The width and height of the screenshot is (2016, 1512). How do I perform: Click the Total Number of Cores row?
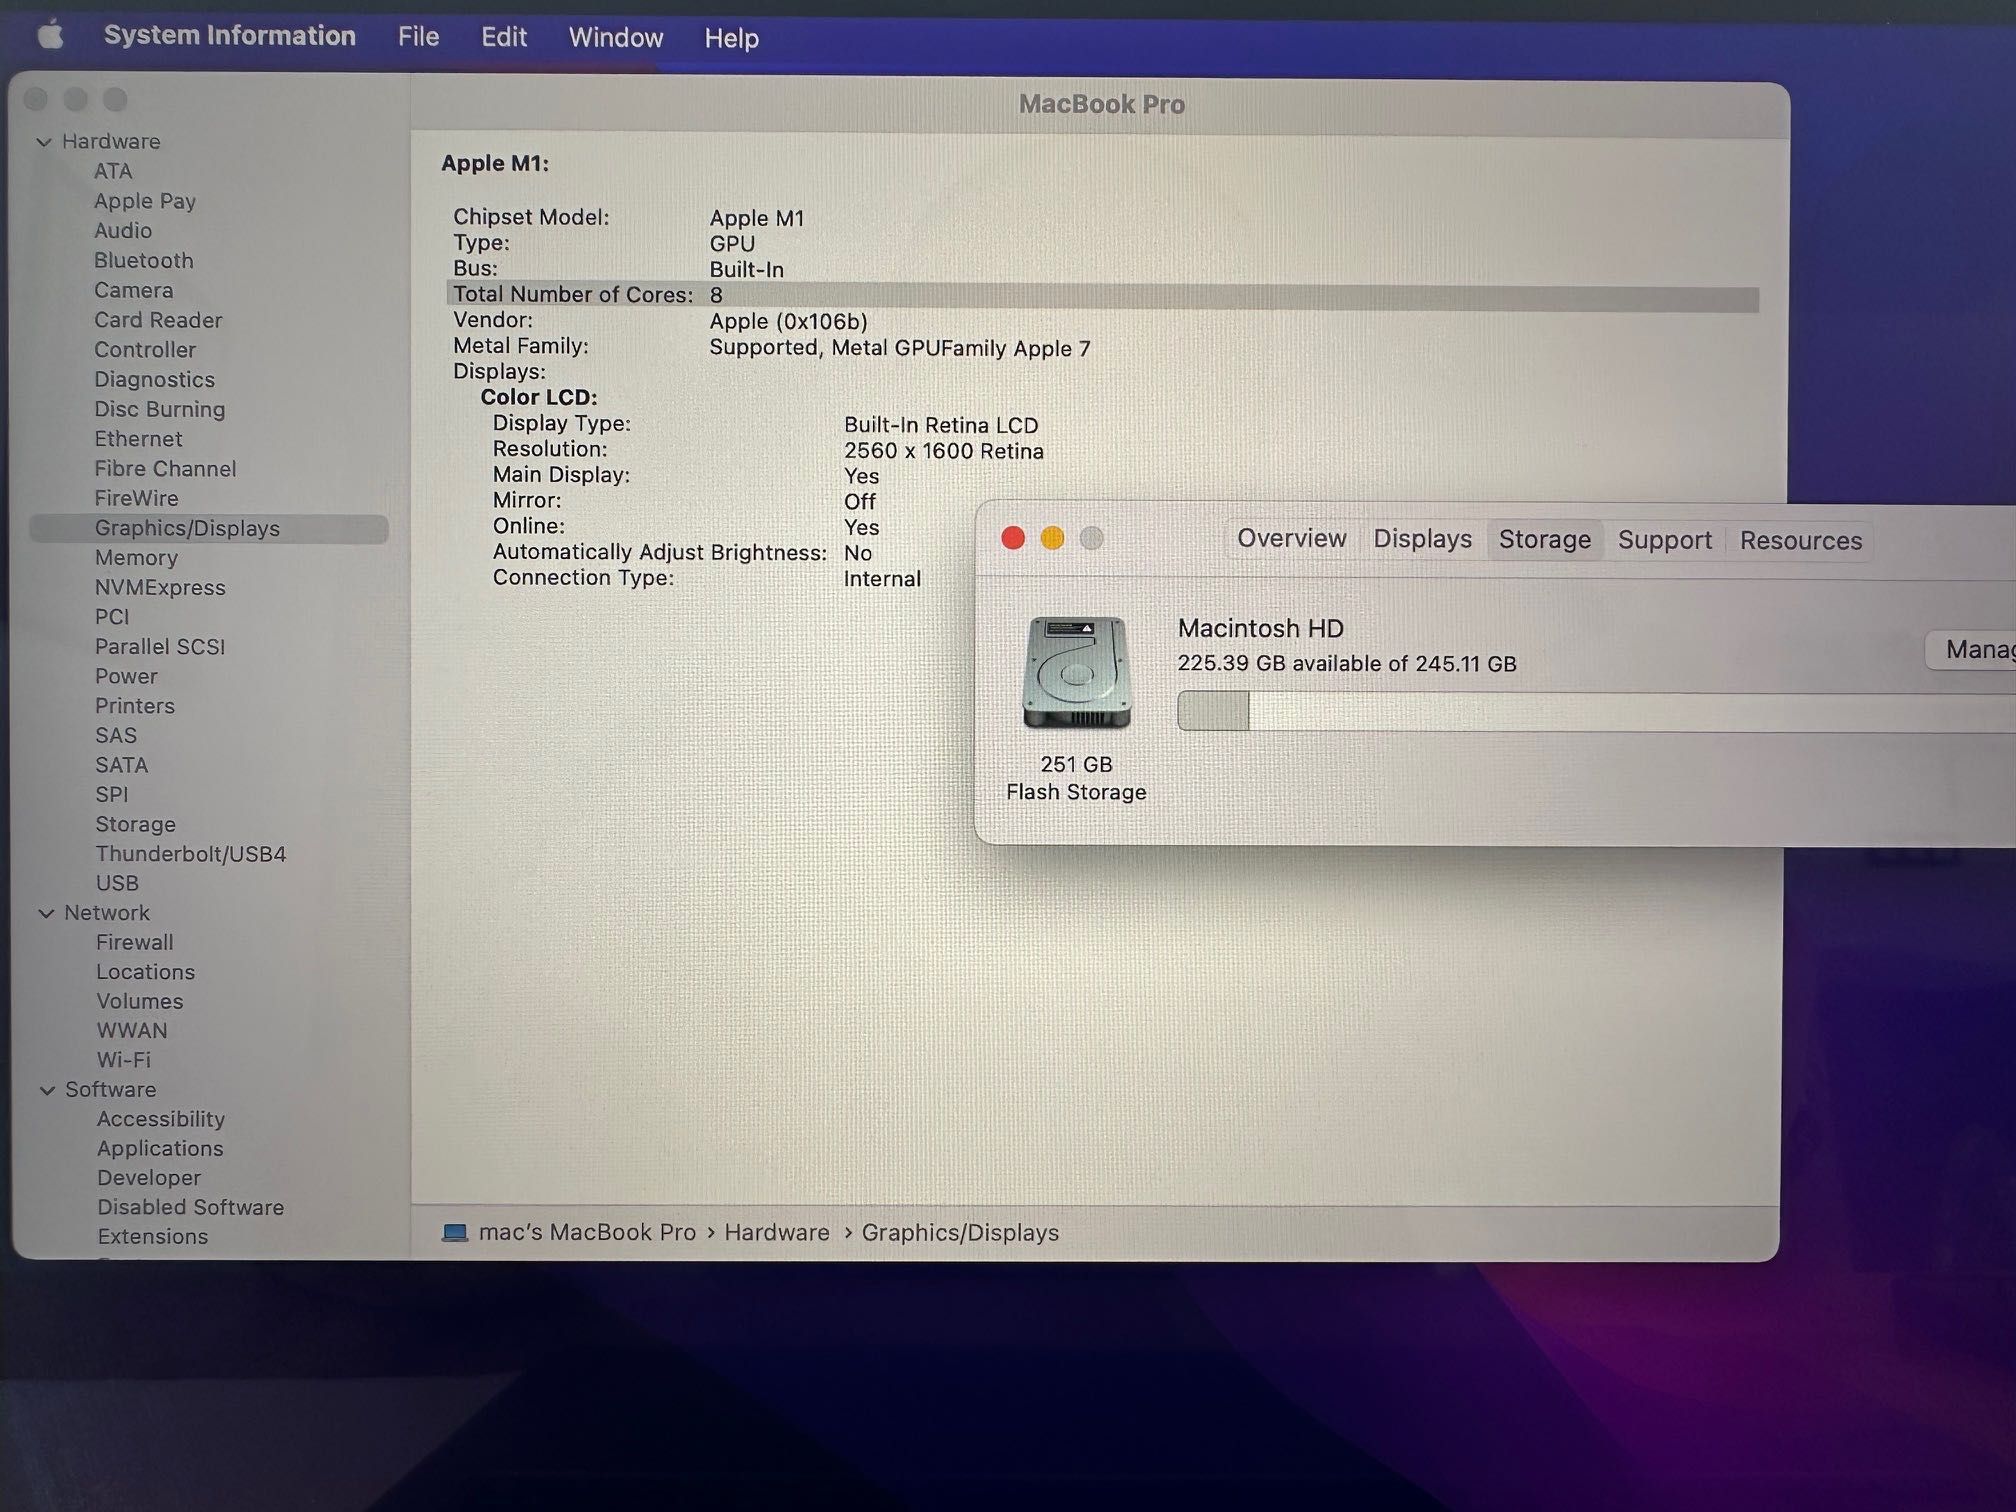tap(1102, 295)
